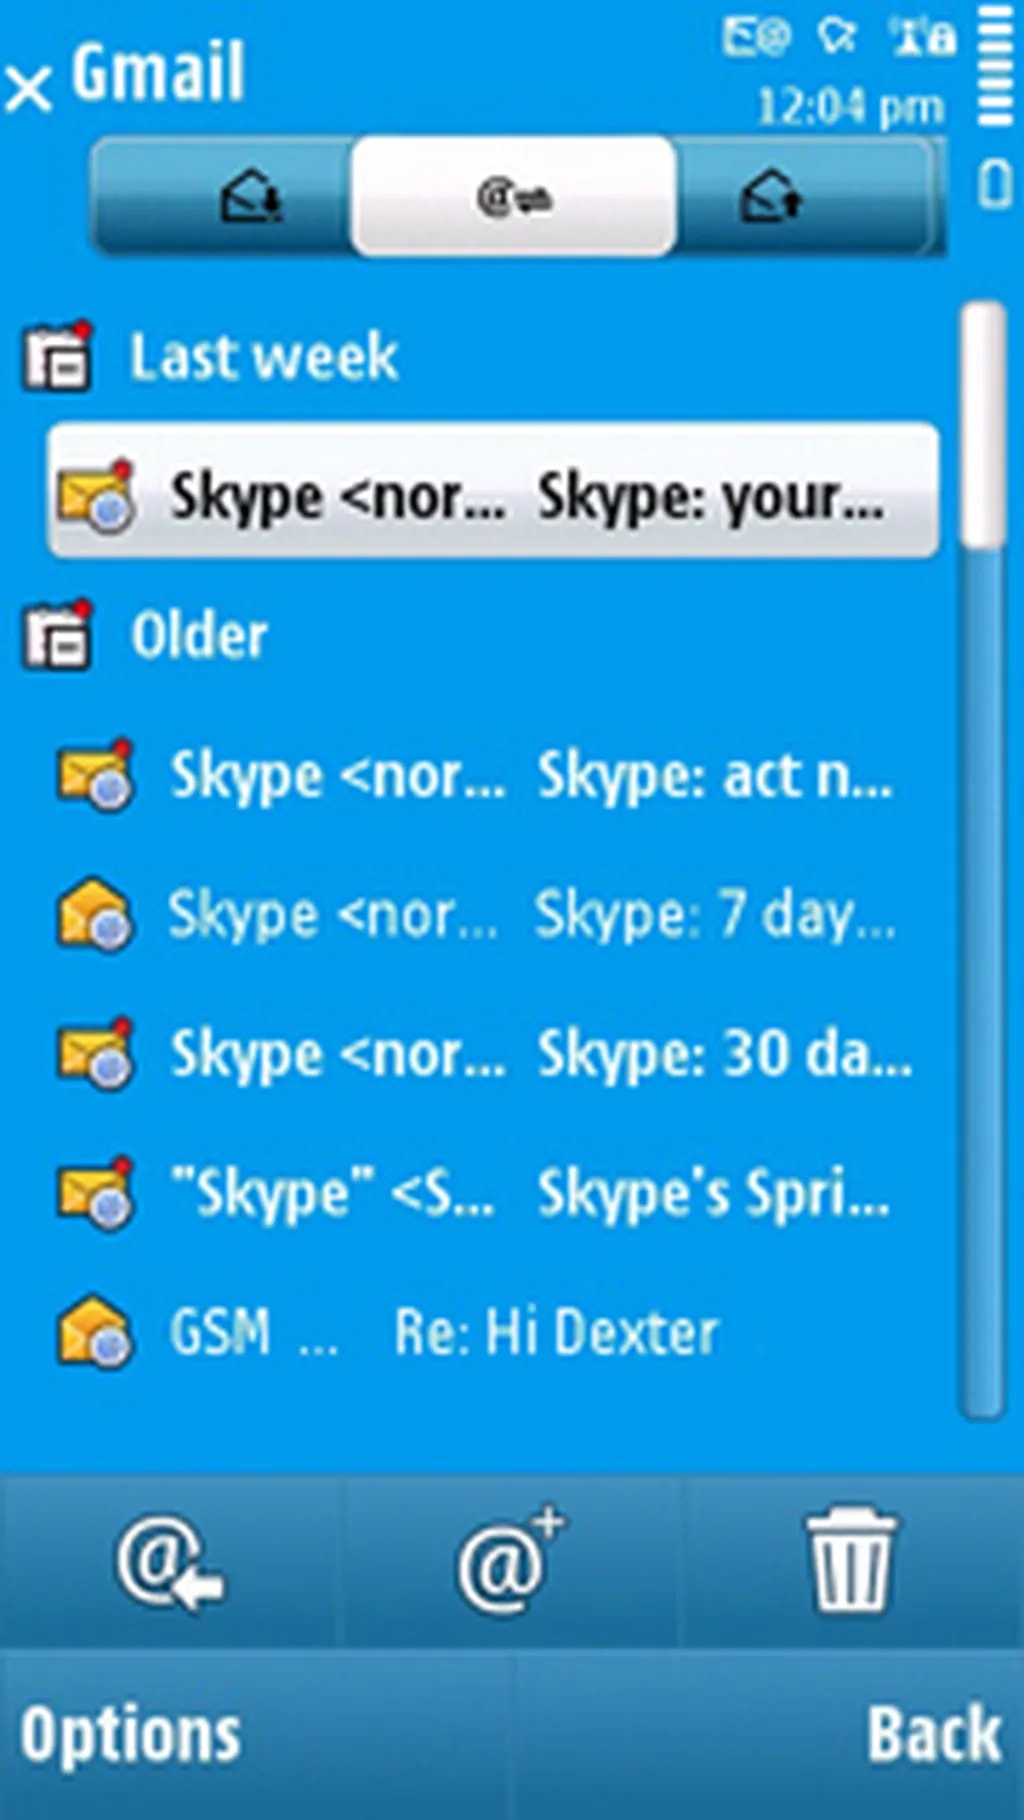Click envelope icon beside 'Skype: act n...'
This screenshot has width=1024, height=1820.
[x=96, y=774]
